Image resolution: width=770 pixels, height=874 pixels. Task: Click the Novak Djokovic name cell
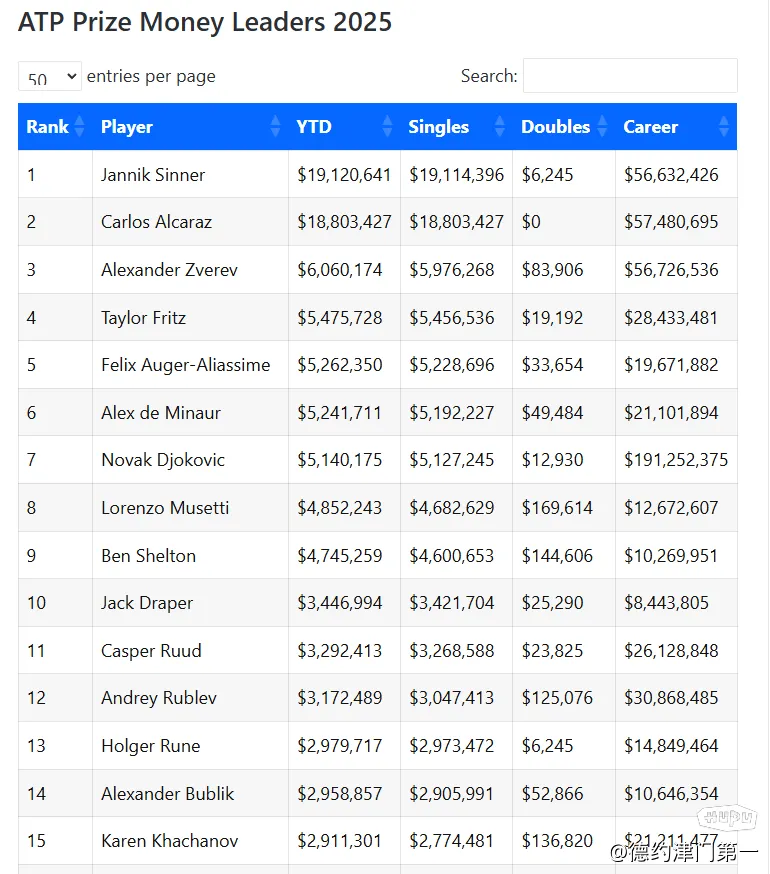coord(163,460)
